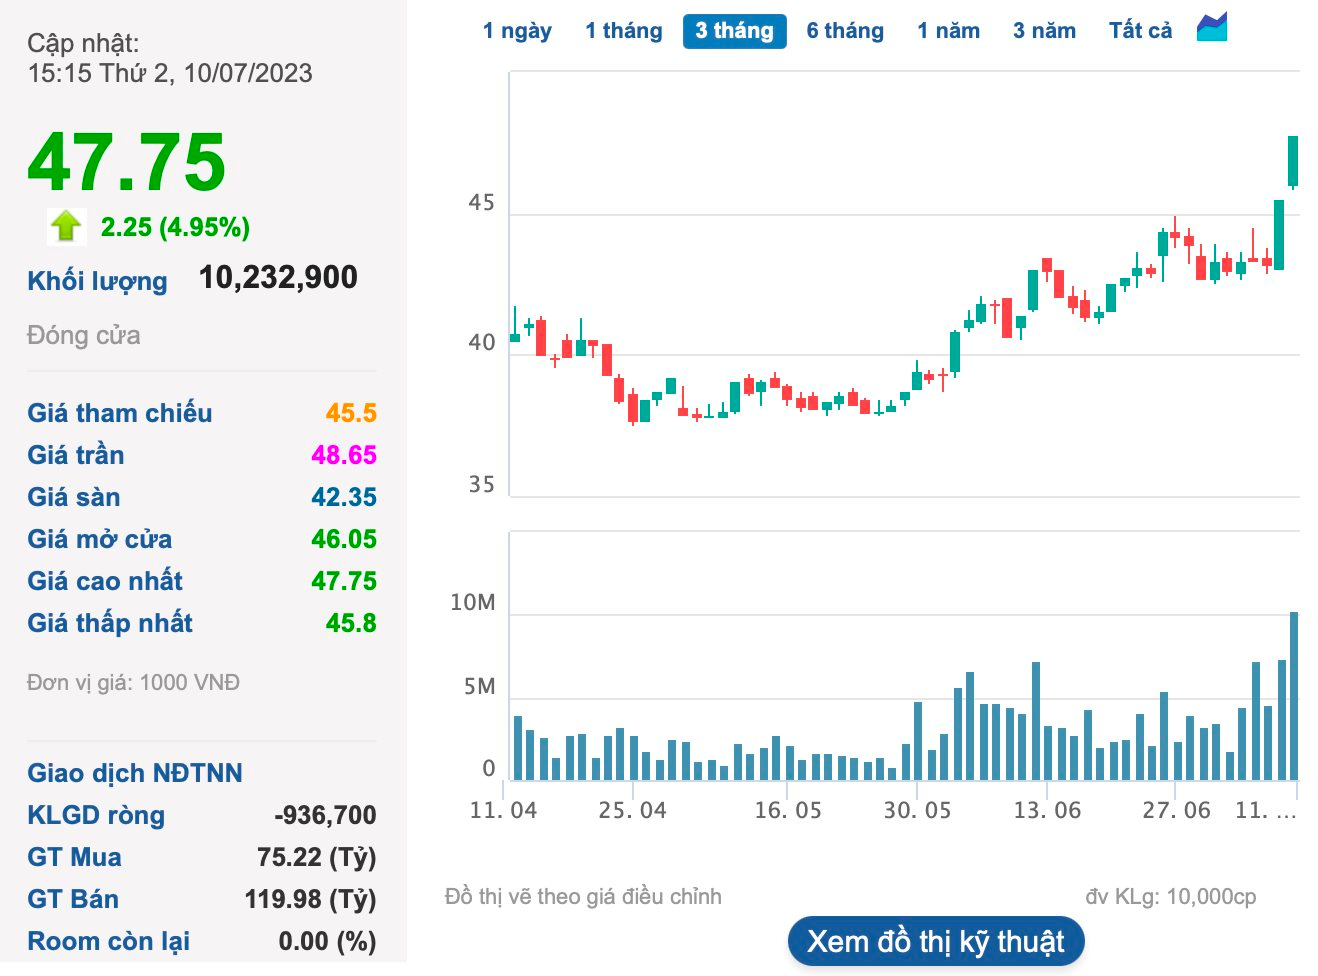Click the area chart type icon
Image resolution: width=1318 pixels, height=976 pixels.
pyautogui.click(x=1212, y=28)
